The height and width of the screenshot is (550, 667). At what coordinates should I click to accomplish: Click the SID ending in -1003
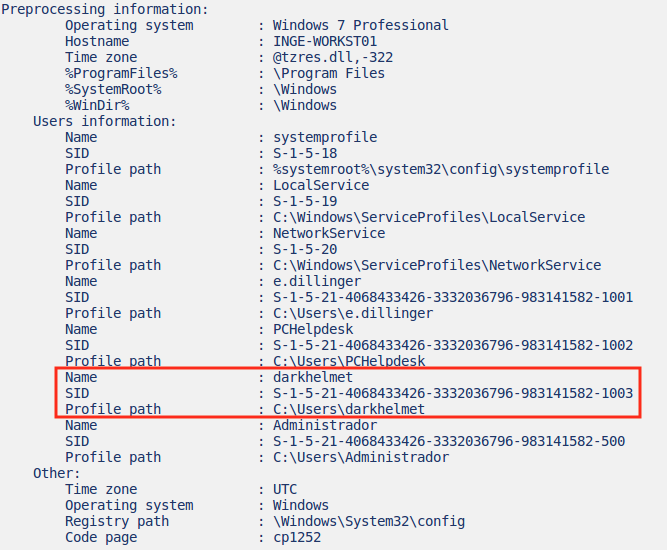[453, 393]
